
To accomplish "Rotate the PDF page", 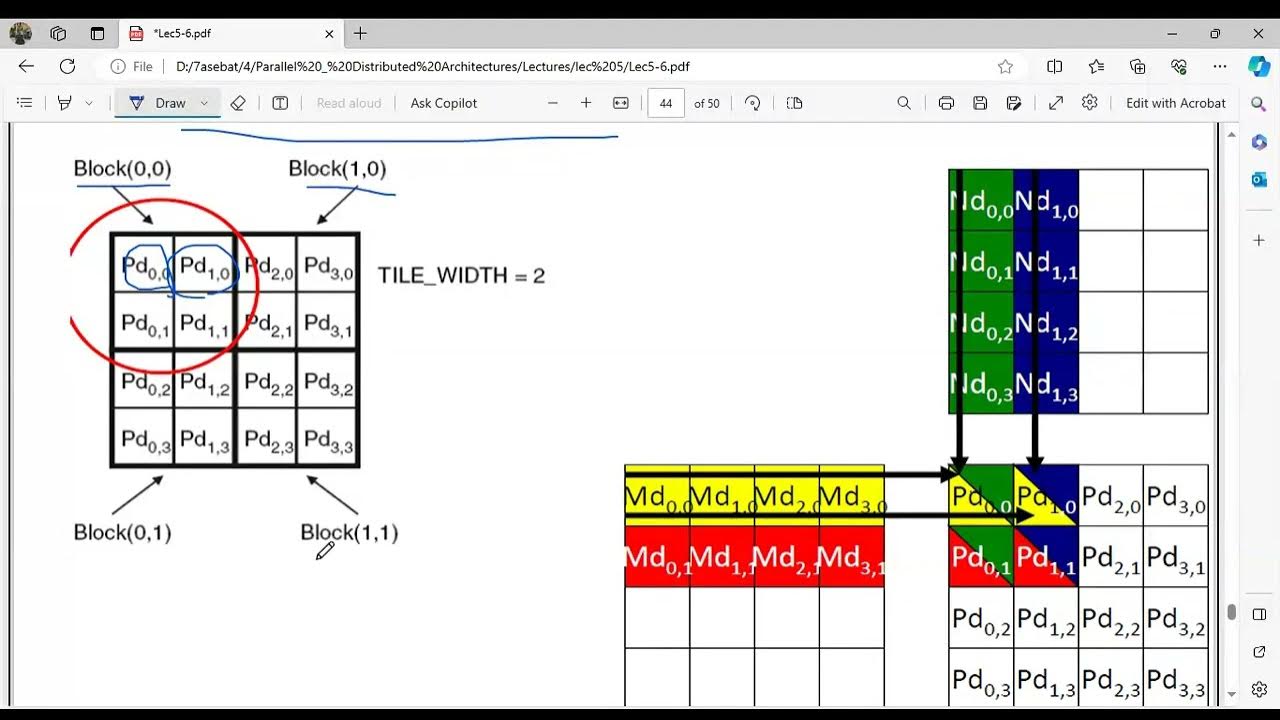I will [753, 103].
